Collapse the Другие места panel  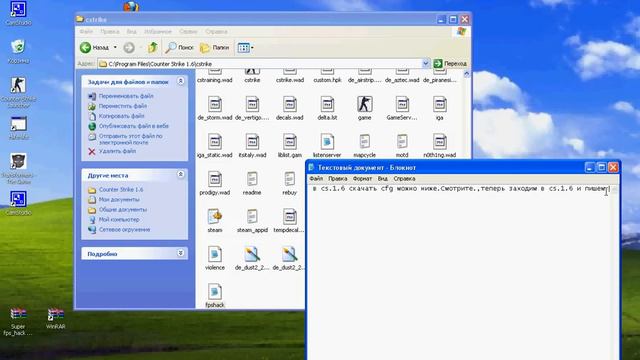[x=180, y=175]
